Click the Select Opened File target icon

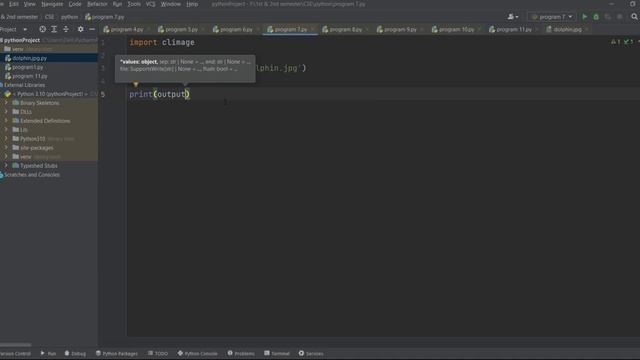42,29
